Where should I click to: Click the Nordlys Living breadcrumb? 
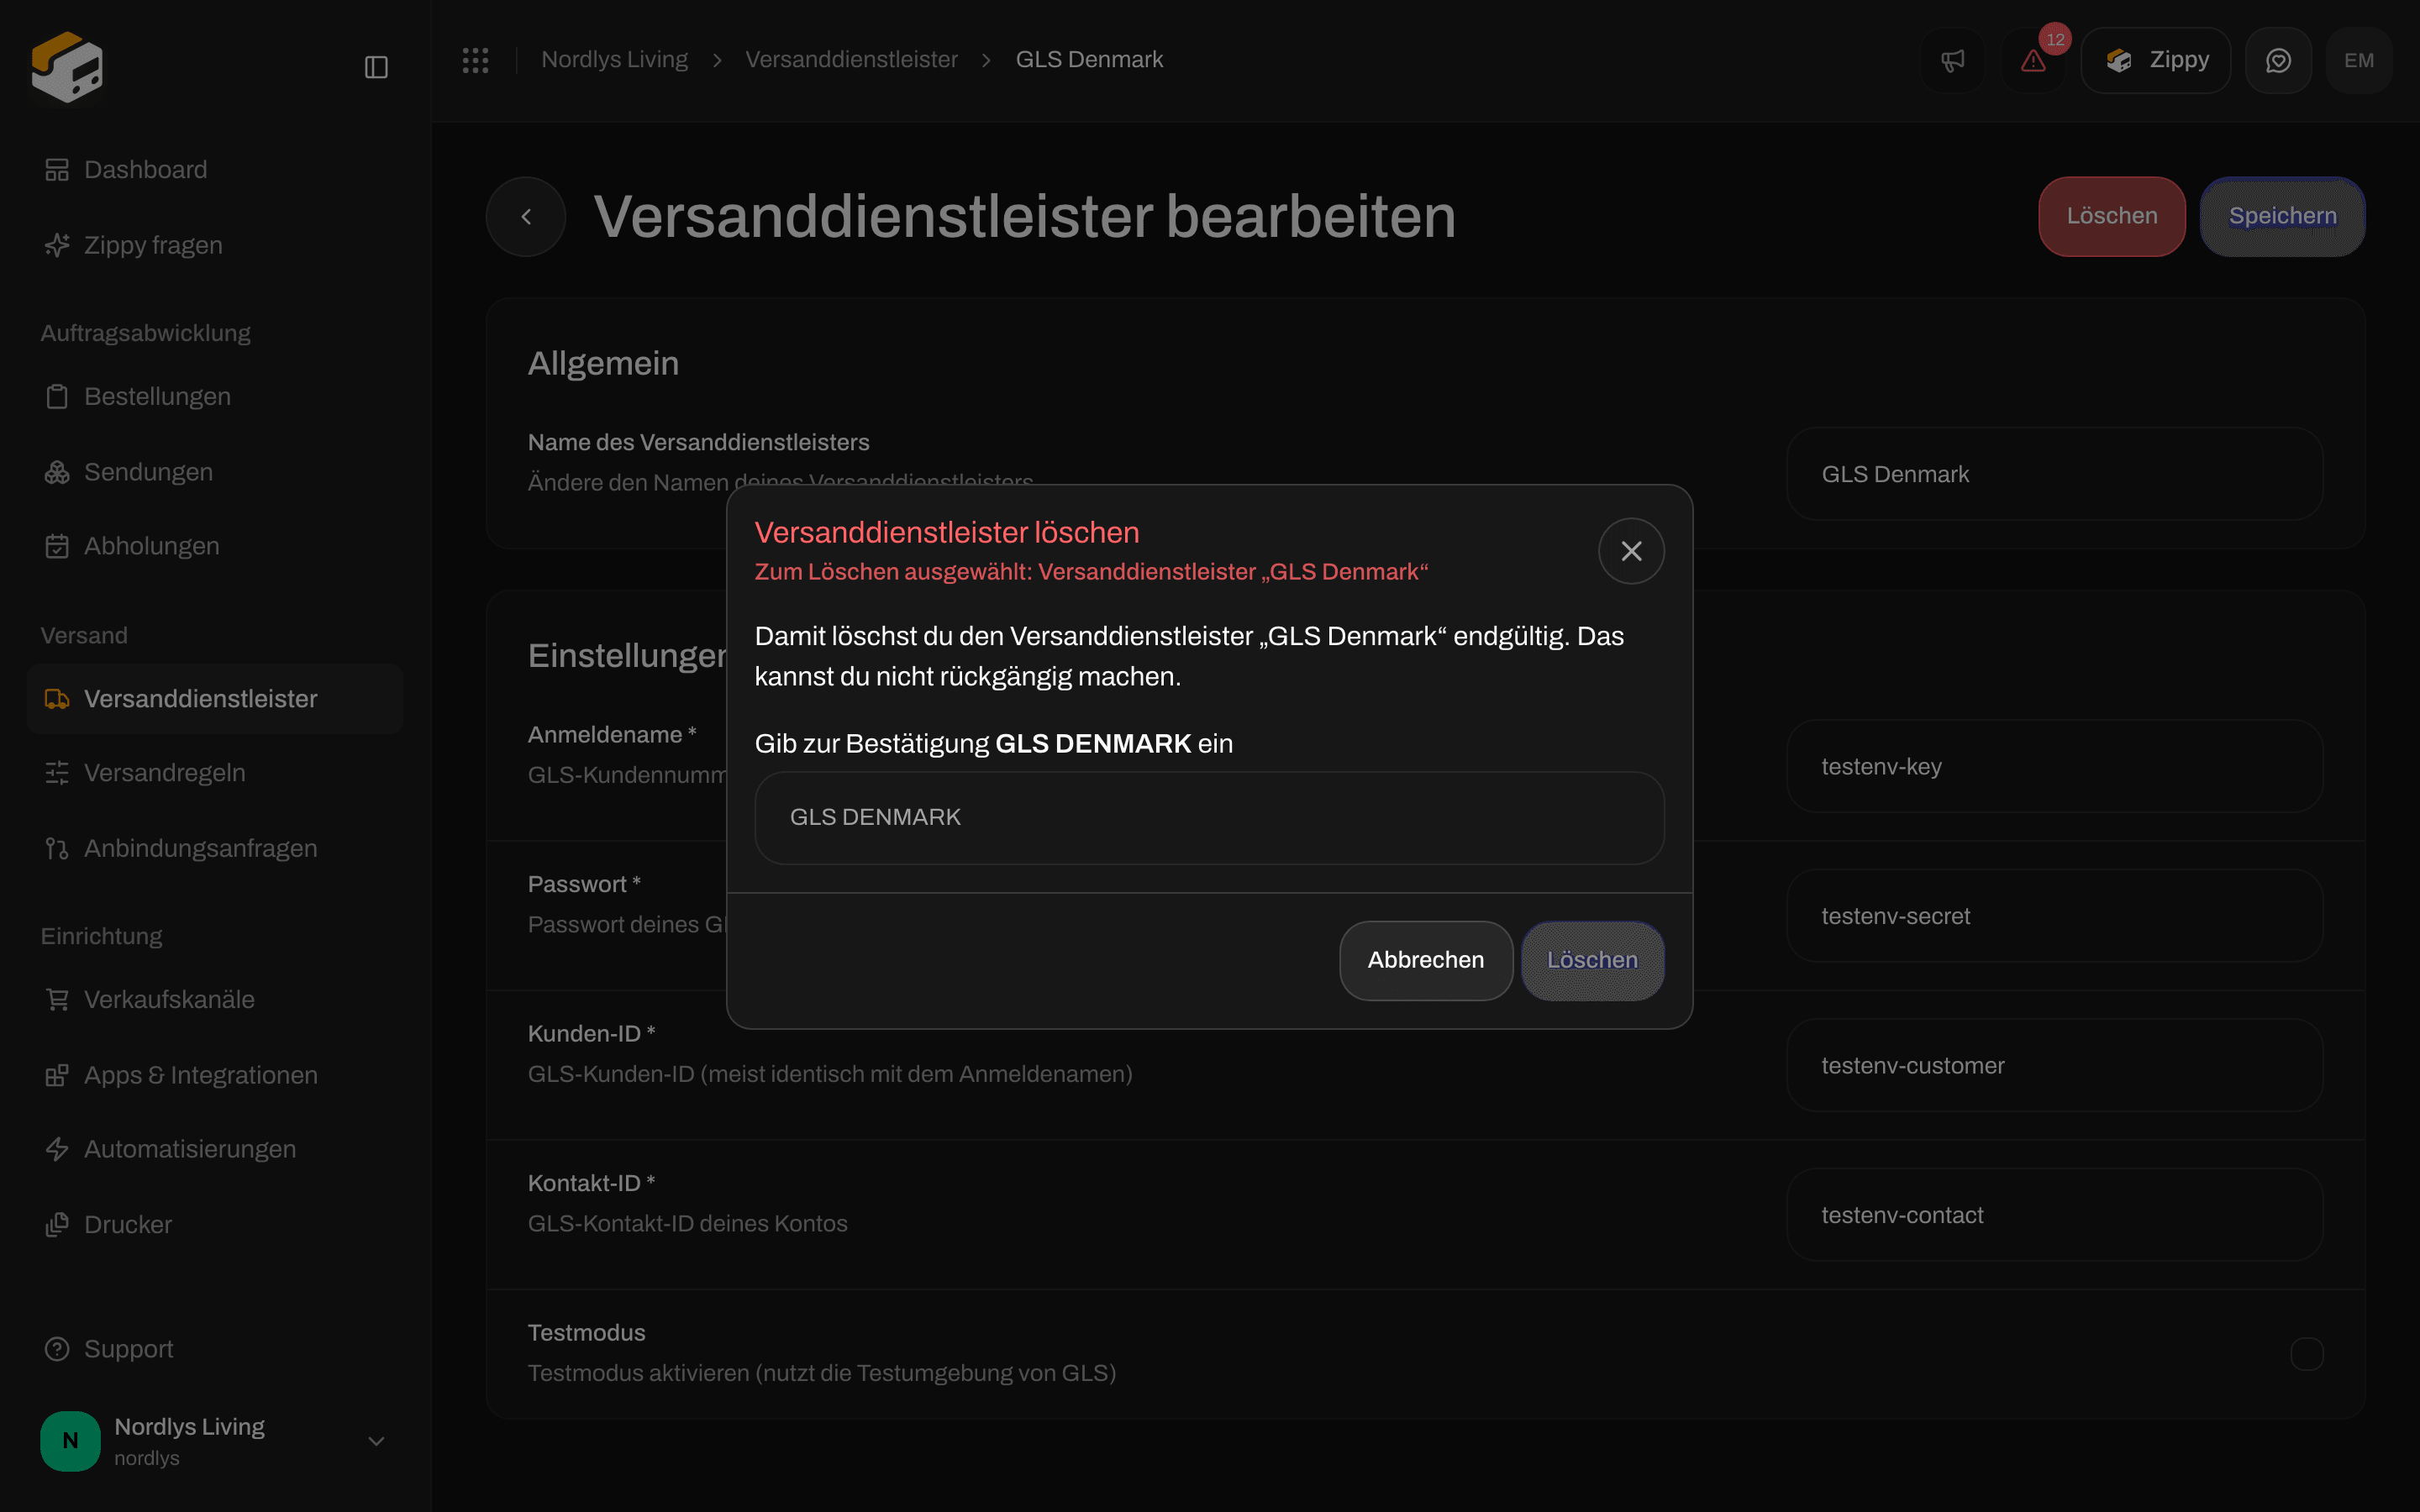tap(614, 60)
